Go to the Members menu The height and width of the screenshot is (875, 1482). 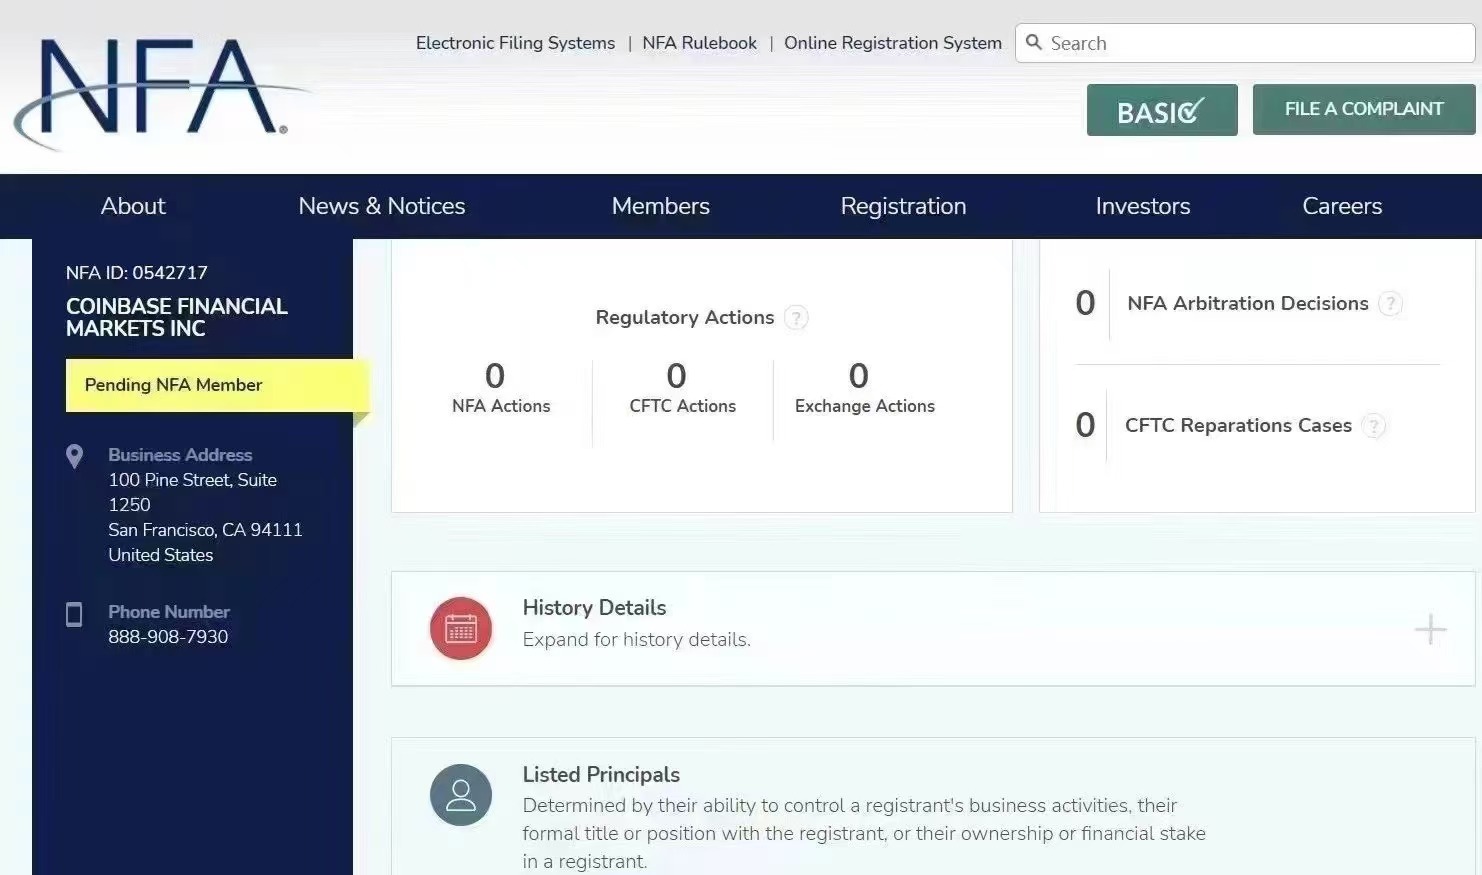(660, 206)
